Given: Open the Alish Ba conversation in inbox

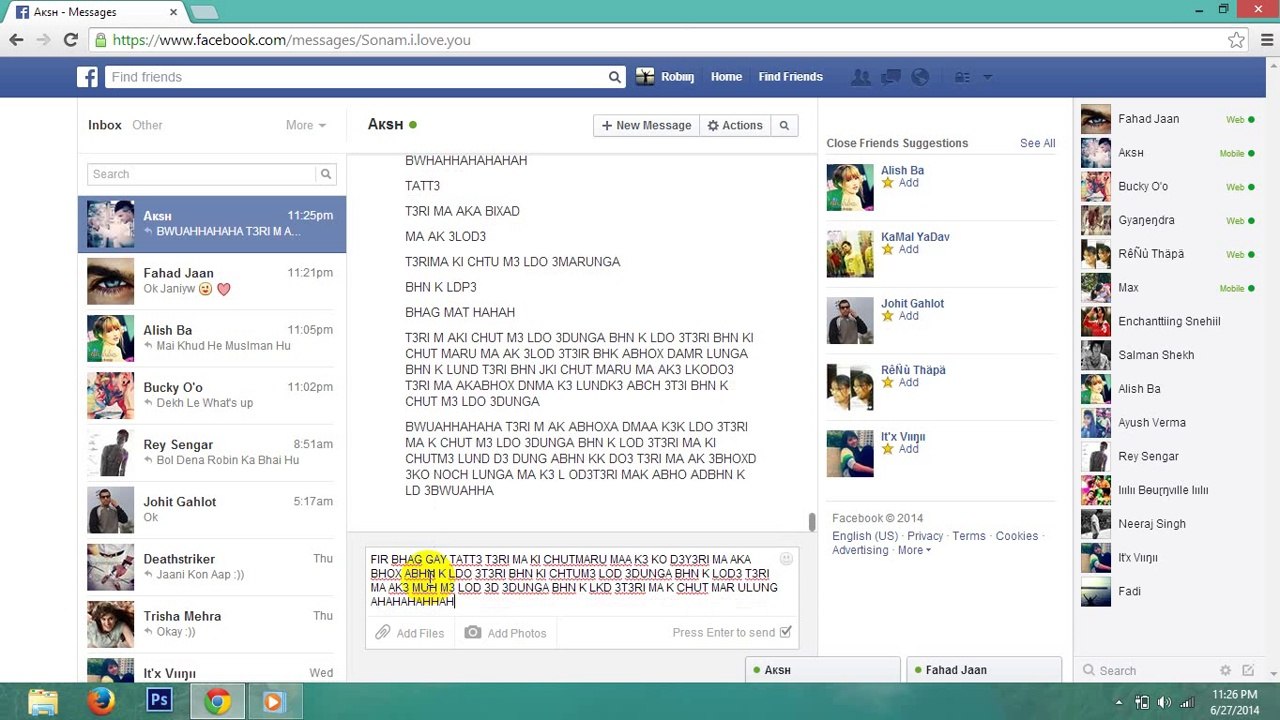Looking at the screenshot, I should [212, 338].
